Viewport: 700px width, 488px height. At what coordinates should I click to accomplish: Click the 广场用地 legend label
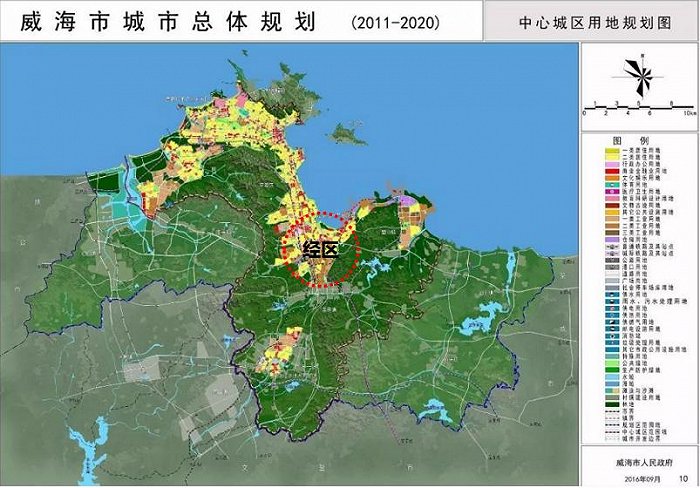pyautogui.click(x=635, y=280)
